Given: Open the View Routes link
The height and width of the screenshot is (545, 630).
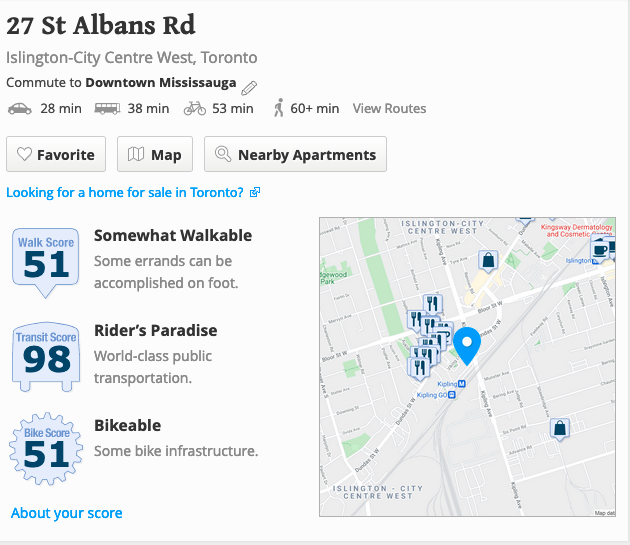Looking at the screenshot, I should tap(389, 108).
